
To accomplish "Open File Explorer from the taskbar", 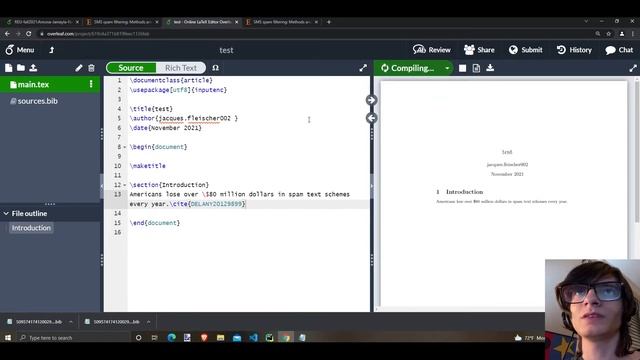I will click(x=220, y=338).
